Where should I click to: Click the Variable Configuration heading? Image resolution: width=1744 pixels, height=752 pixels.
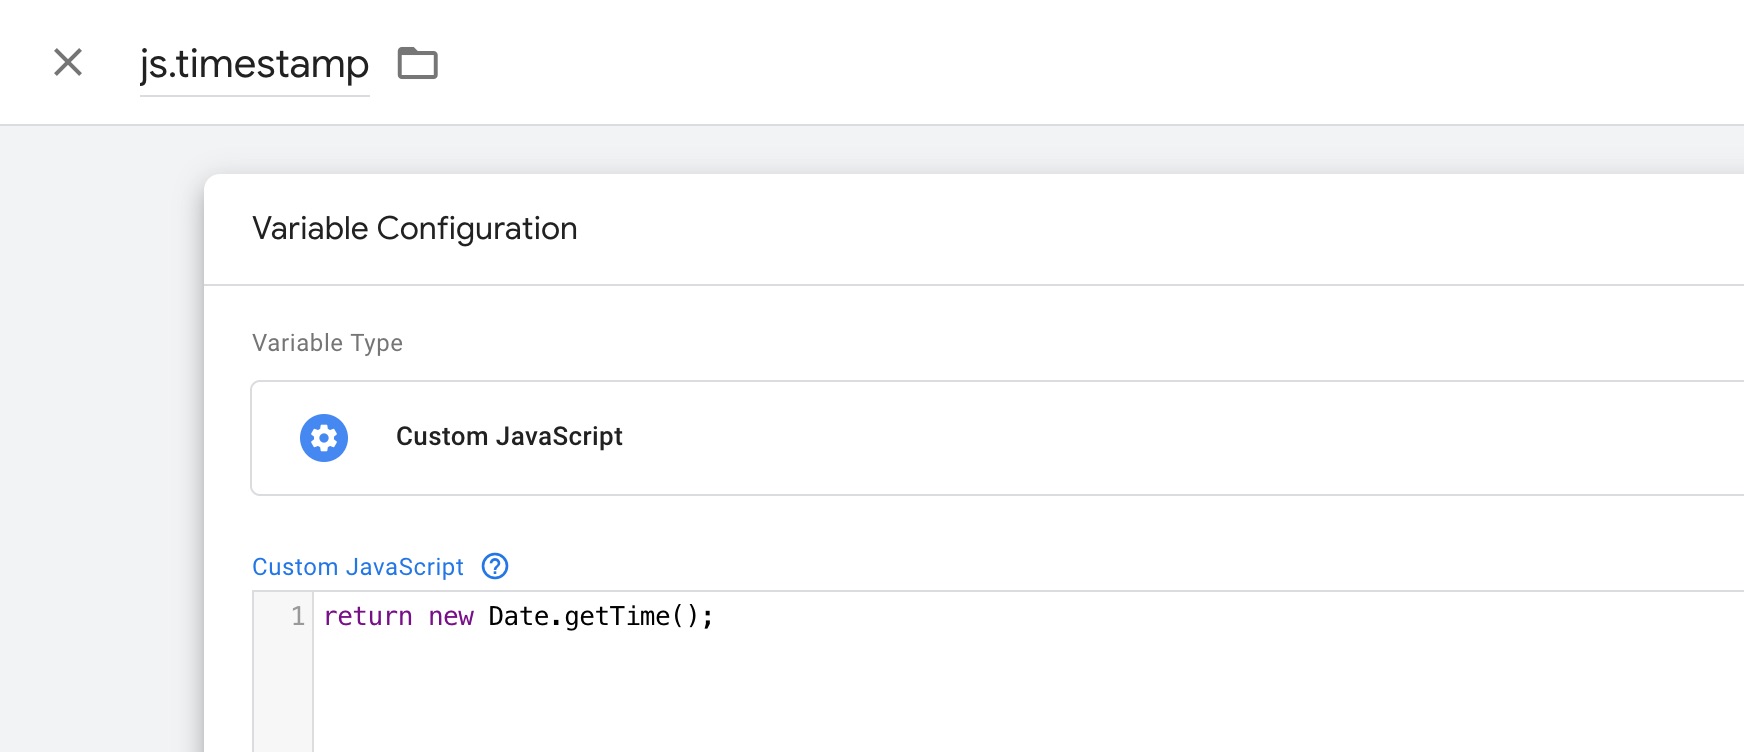[414, 229]
